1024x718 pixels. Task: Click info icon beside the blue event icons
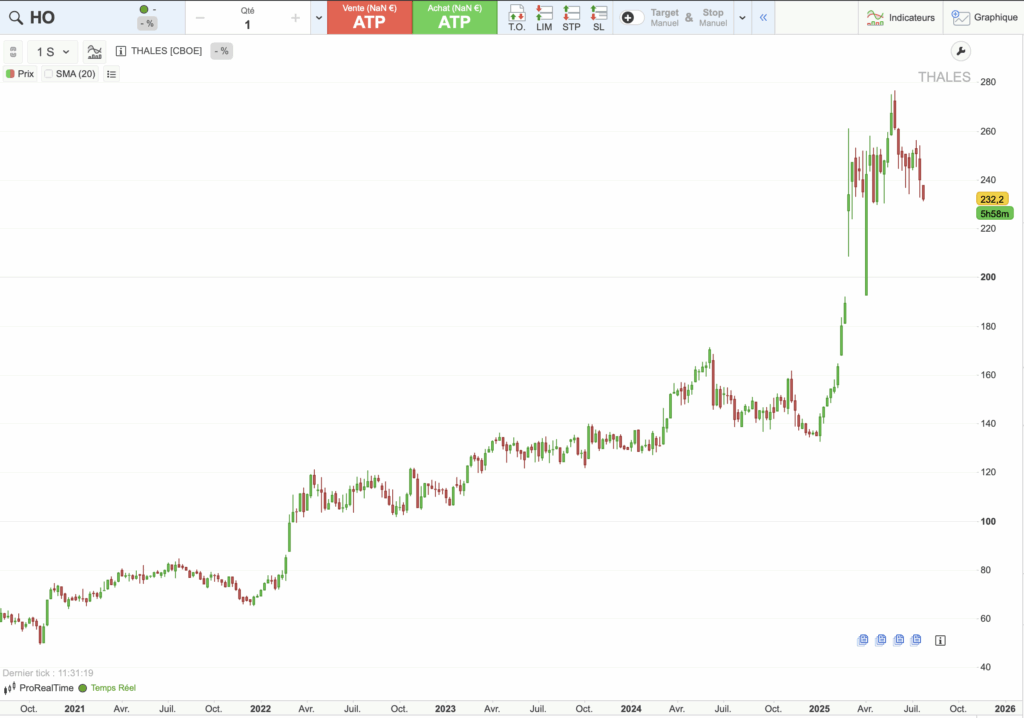(x=940, y=640)
